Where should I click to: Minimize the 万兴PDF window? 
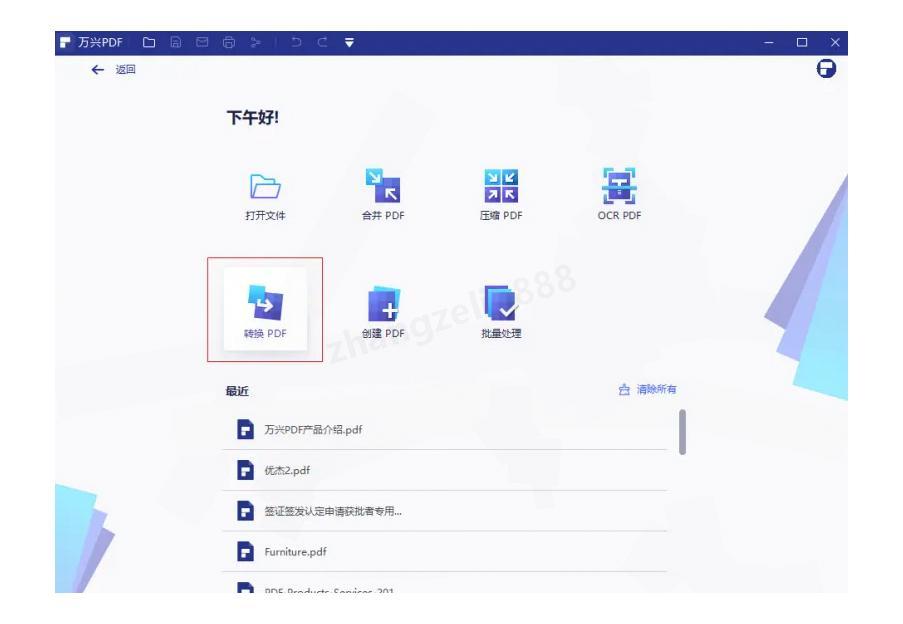(x=769, y=42)
